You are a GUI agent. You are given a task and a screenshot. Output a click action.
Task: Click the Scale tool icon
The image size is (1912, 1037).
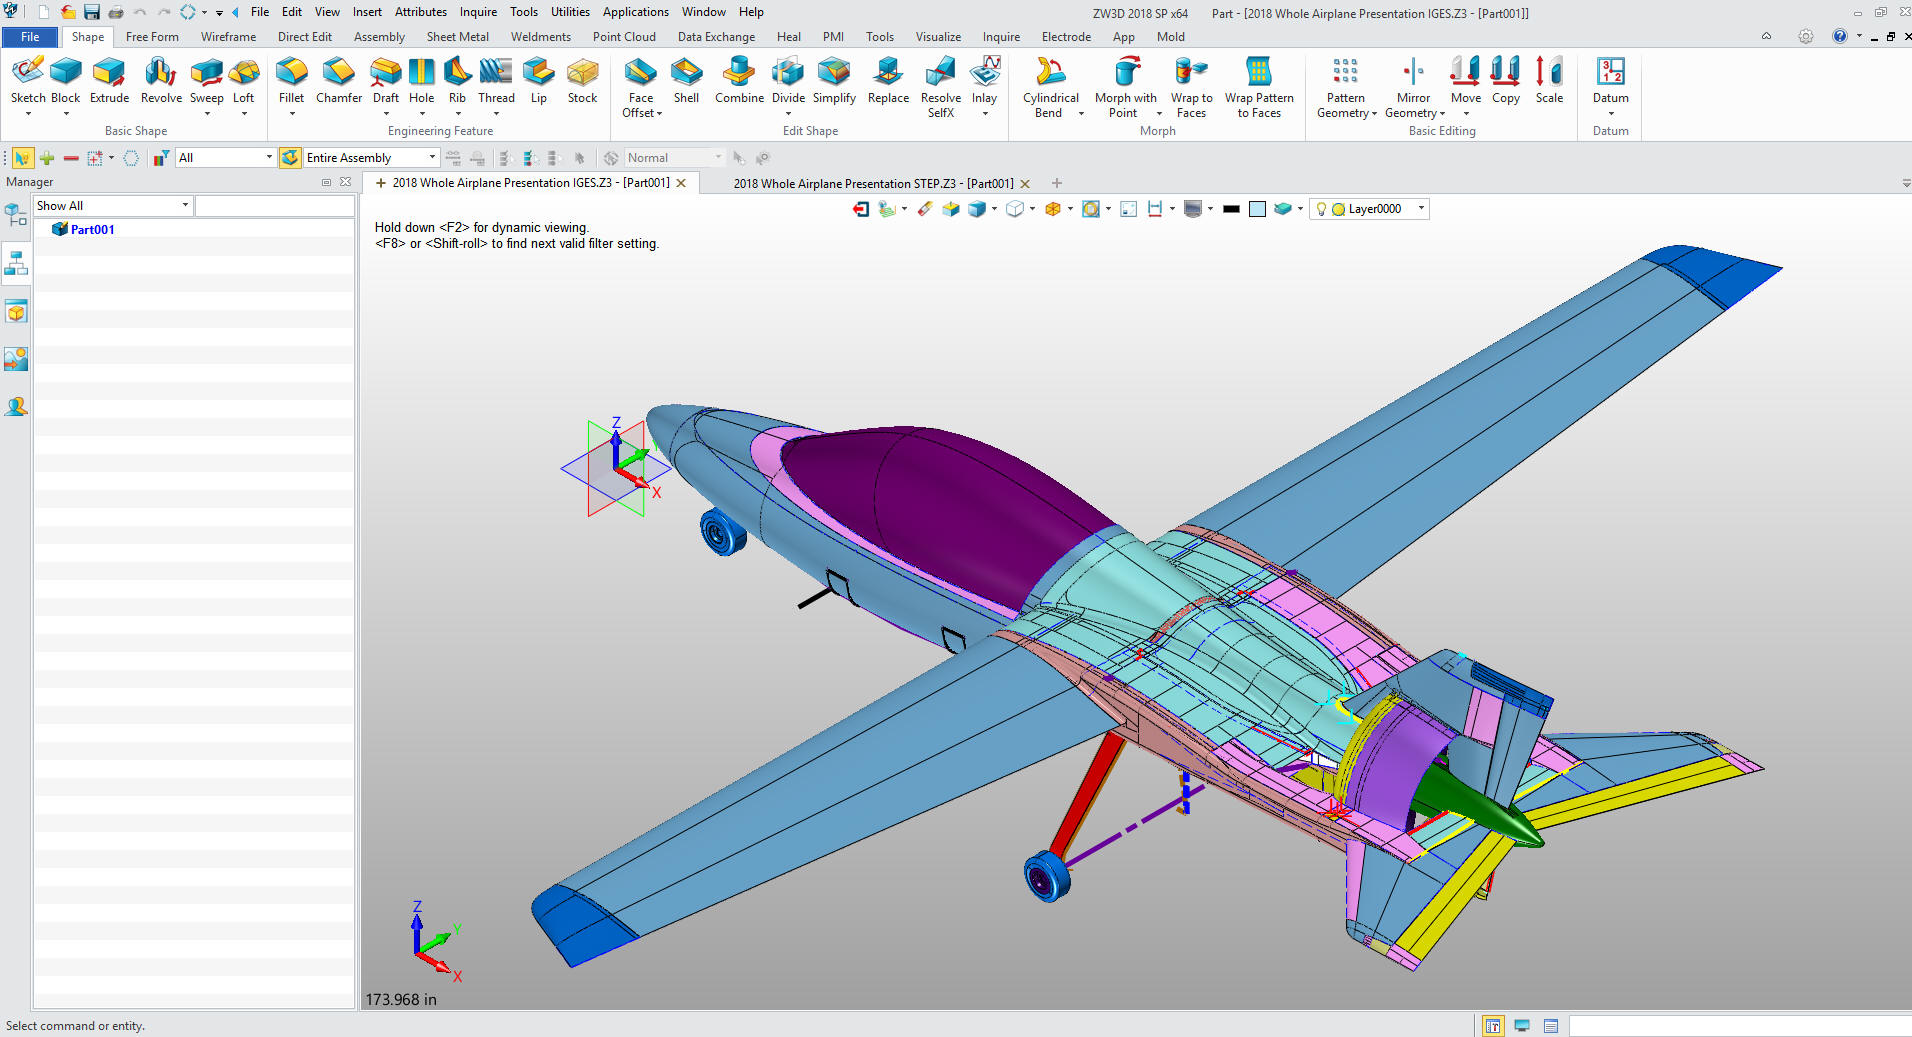tap(1549, 80)
